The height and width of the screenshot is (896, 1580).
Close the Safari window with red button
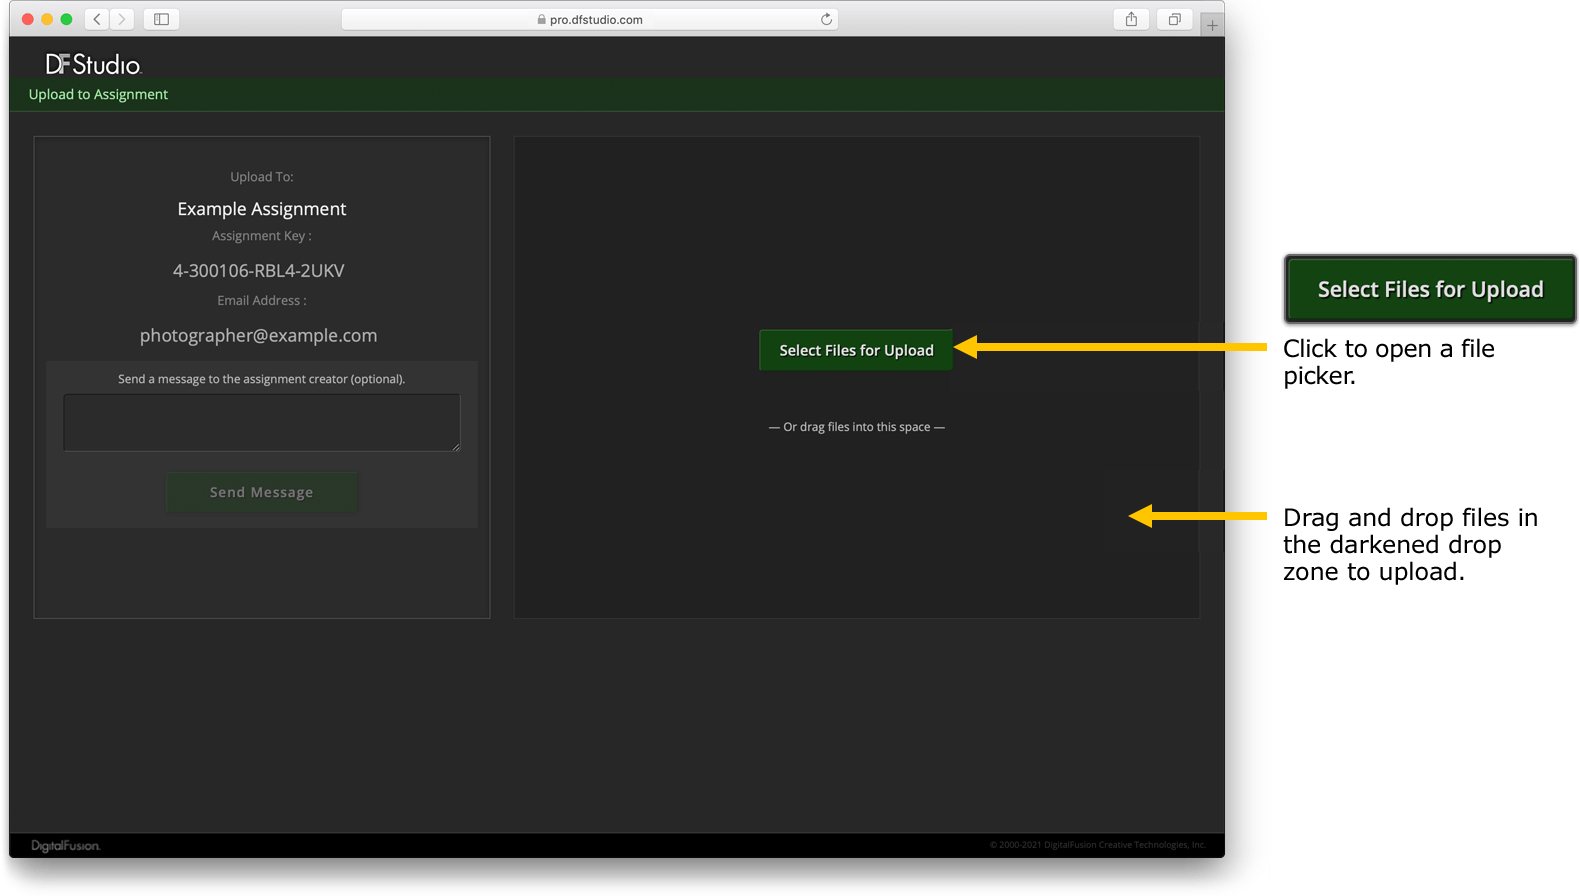point(27,19)
